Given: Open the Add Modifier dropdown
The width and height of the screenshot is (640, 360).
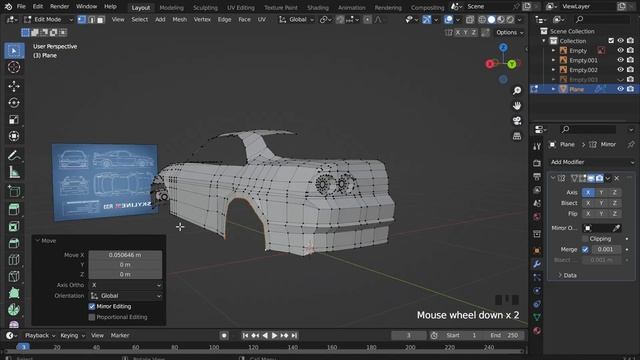Looking at the screenshot, I should click(x=591, y=162).
